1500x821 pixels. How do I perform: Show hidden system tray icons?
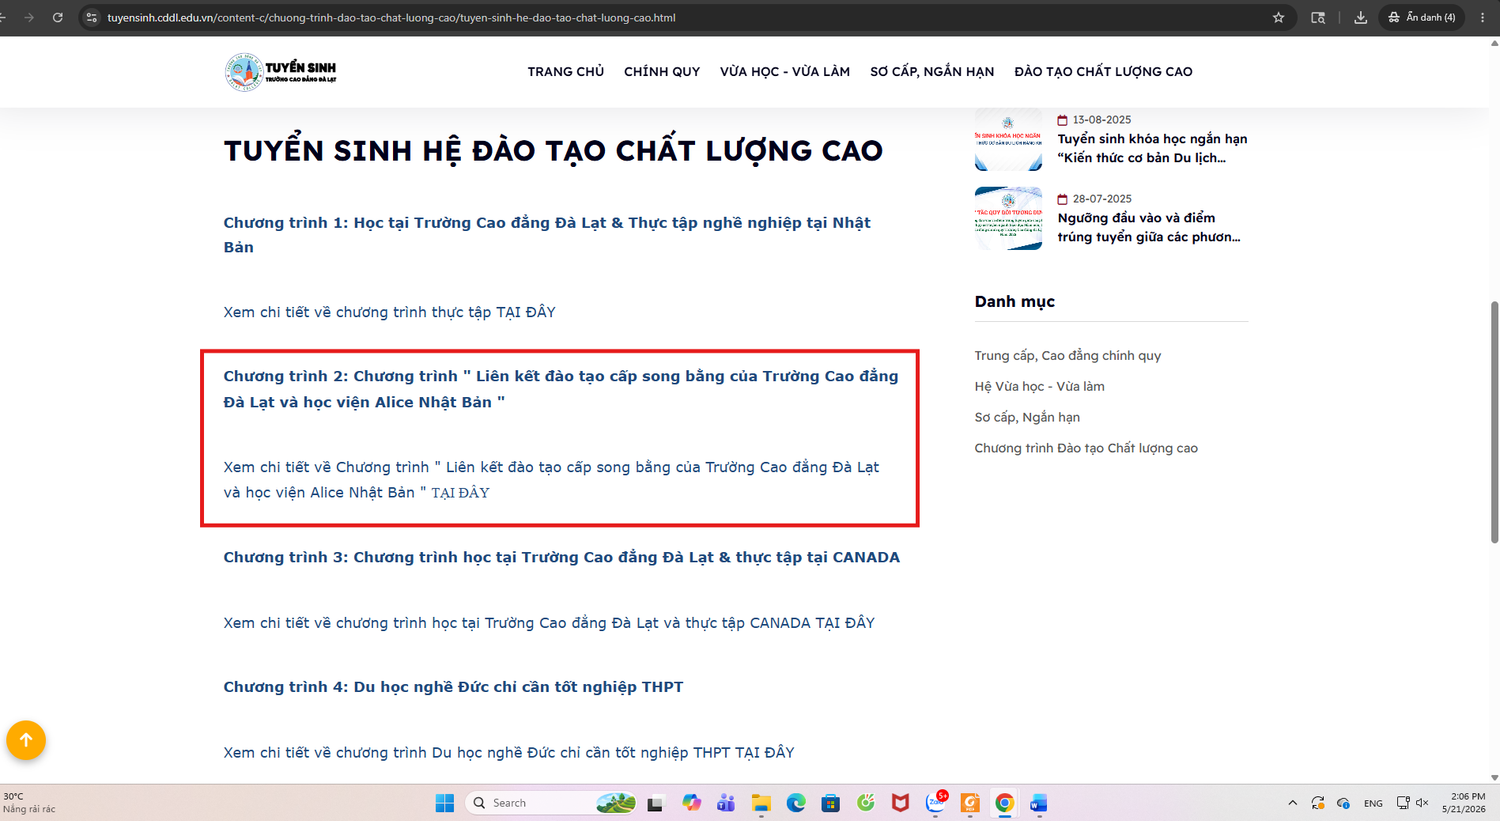pyautogui.click(x=1292, y=803)
